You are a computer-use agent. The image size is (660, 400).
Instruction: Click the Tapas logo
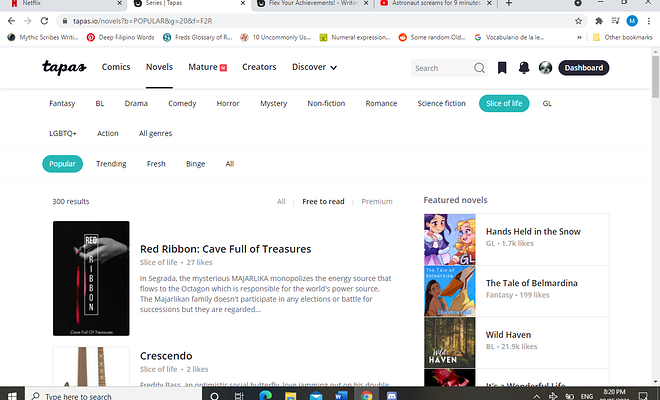coord(65,68)
